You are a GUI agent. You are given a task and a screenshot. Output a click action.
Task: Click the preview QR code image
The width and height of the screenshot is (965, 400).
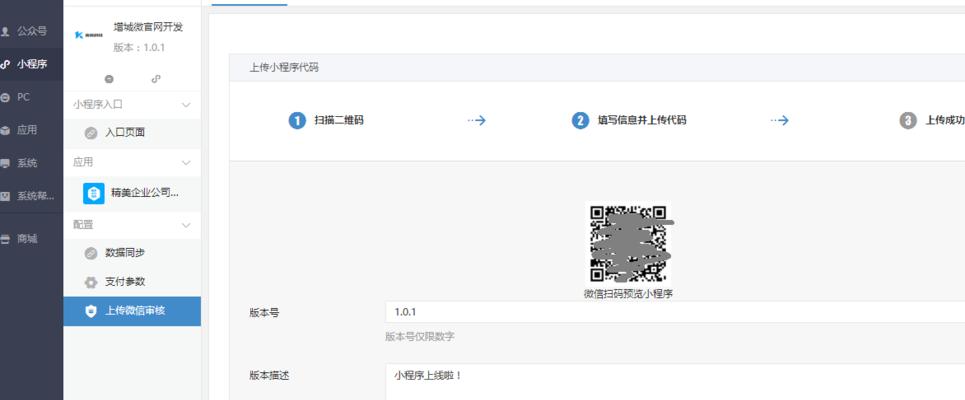tap(628, 244)
